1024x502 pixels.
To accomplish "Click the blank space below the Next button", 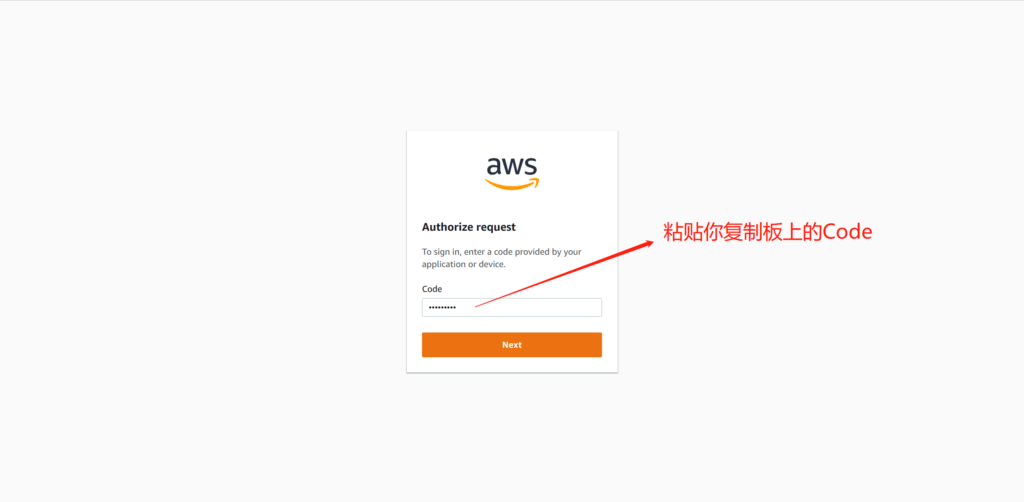I will (512, 365).
